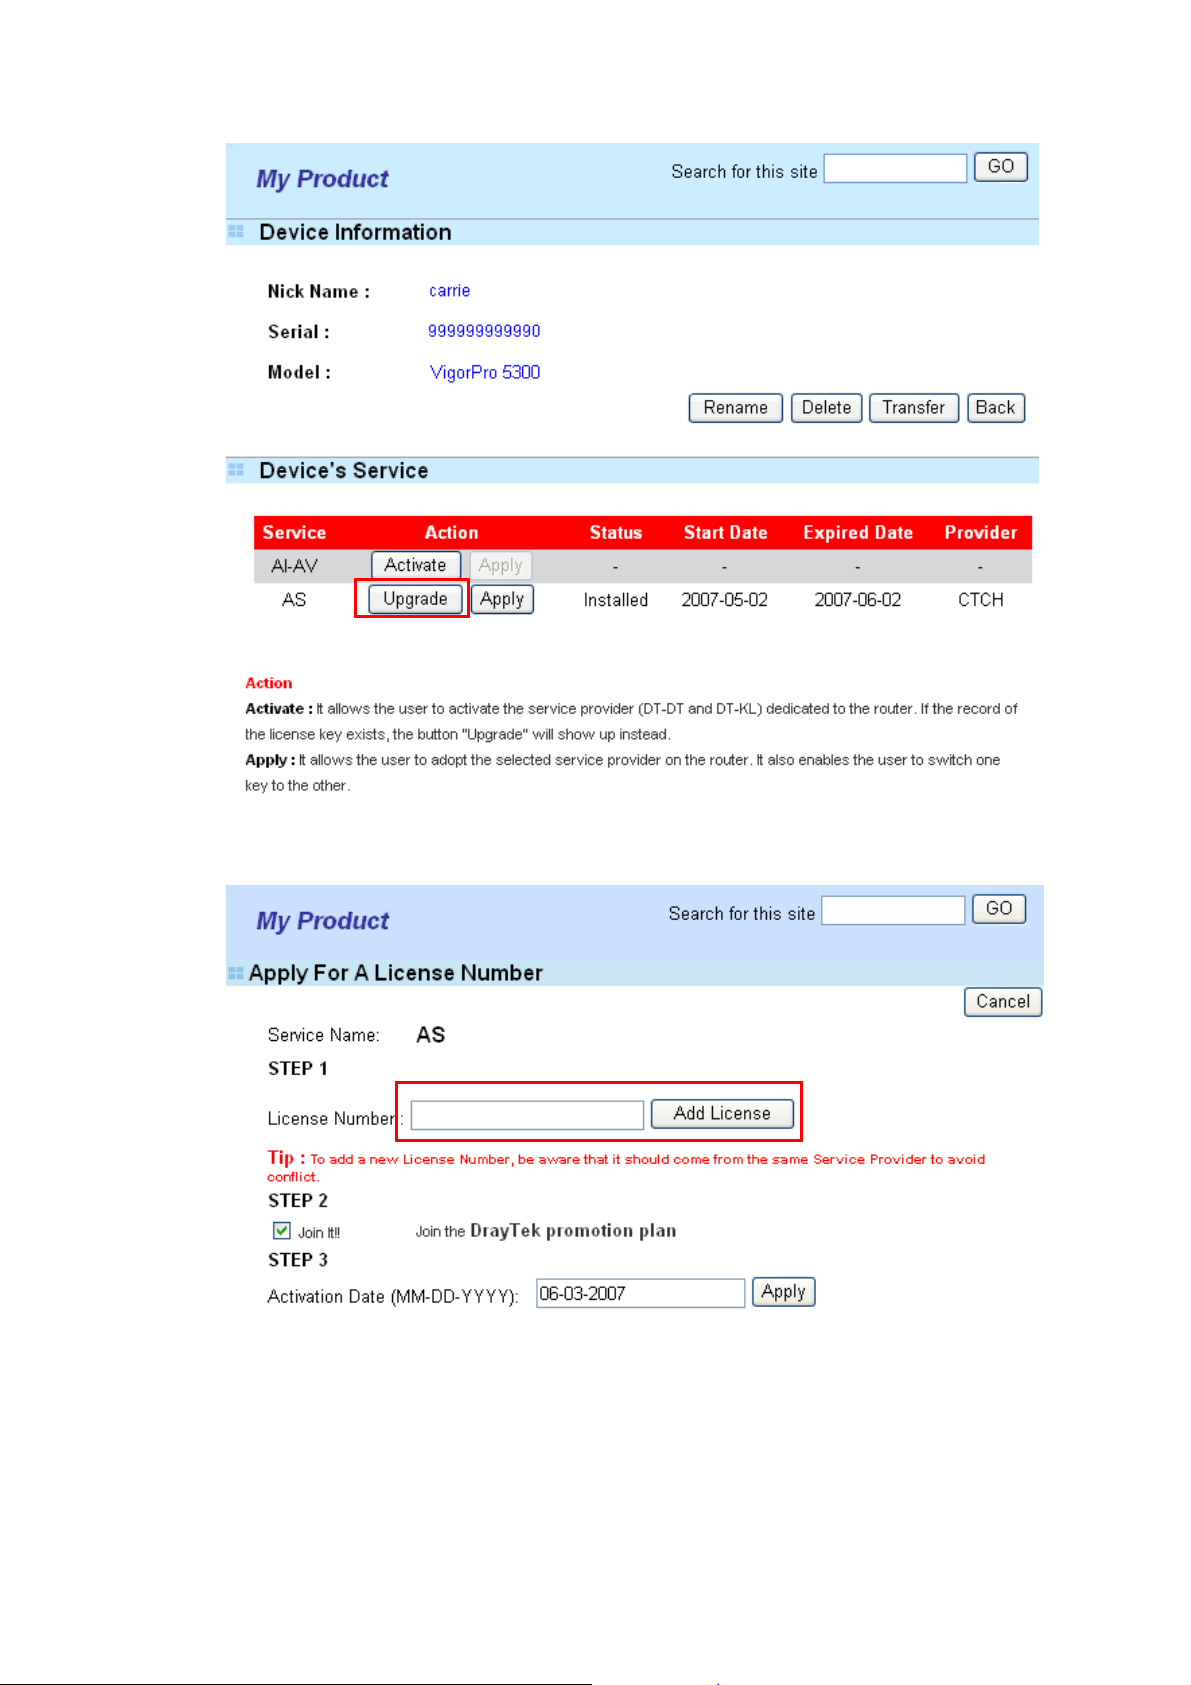This screenshot has height=1685, width=1191.
Task: Click the 'Status' column header
Action: coord(616,533)
